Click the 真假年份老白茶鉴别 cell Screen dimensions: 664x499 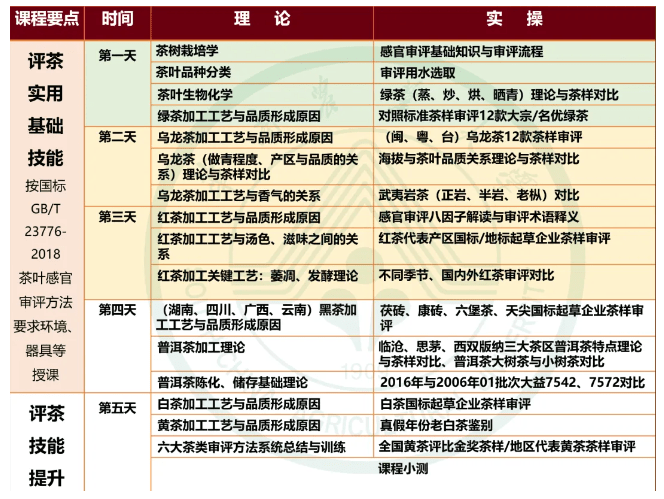(514, 425)
